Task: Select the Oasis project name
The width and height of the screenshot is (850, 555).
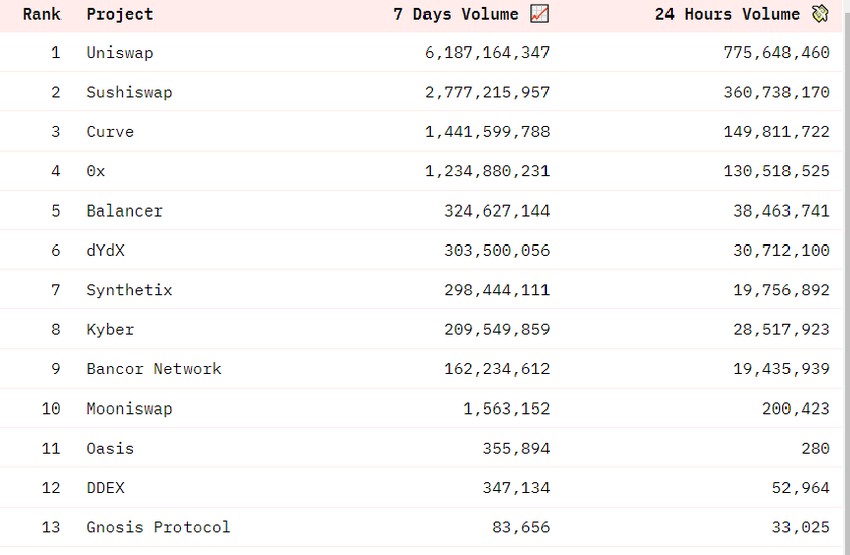Action: coord(110,448)
